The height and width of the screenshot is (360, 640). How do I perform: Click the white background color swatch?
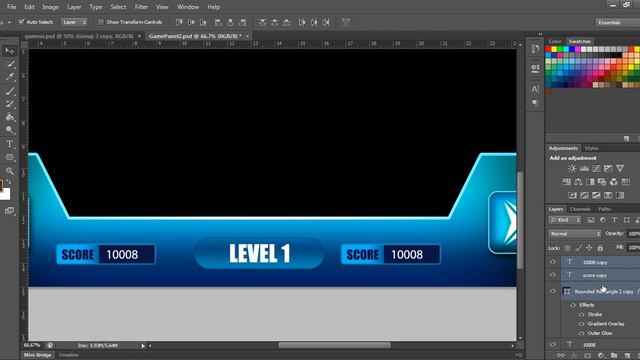coord(5,195)
